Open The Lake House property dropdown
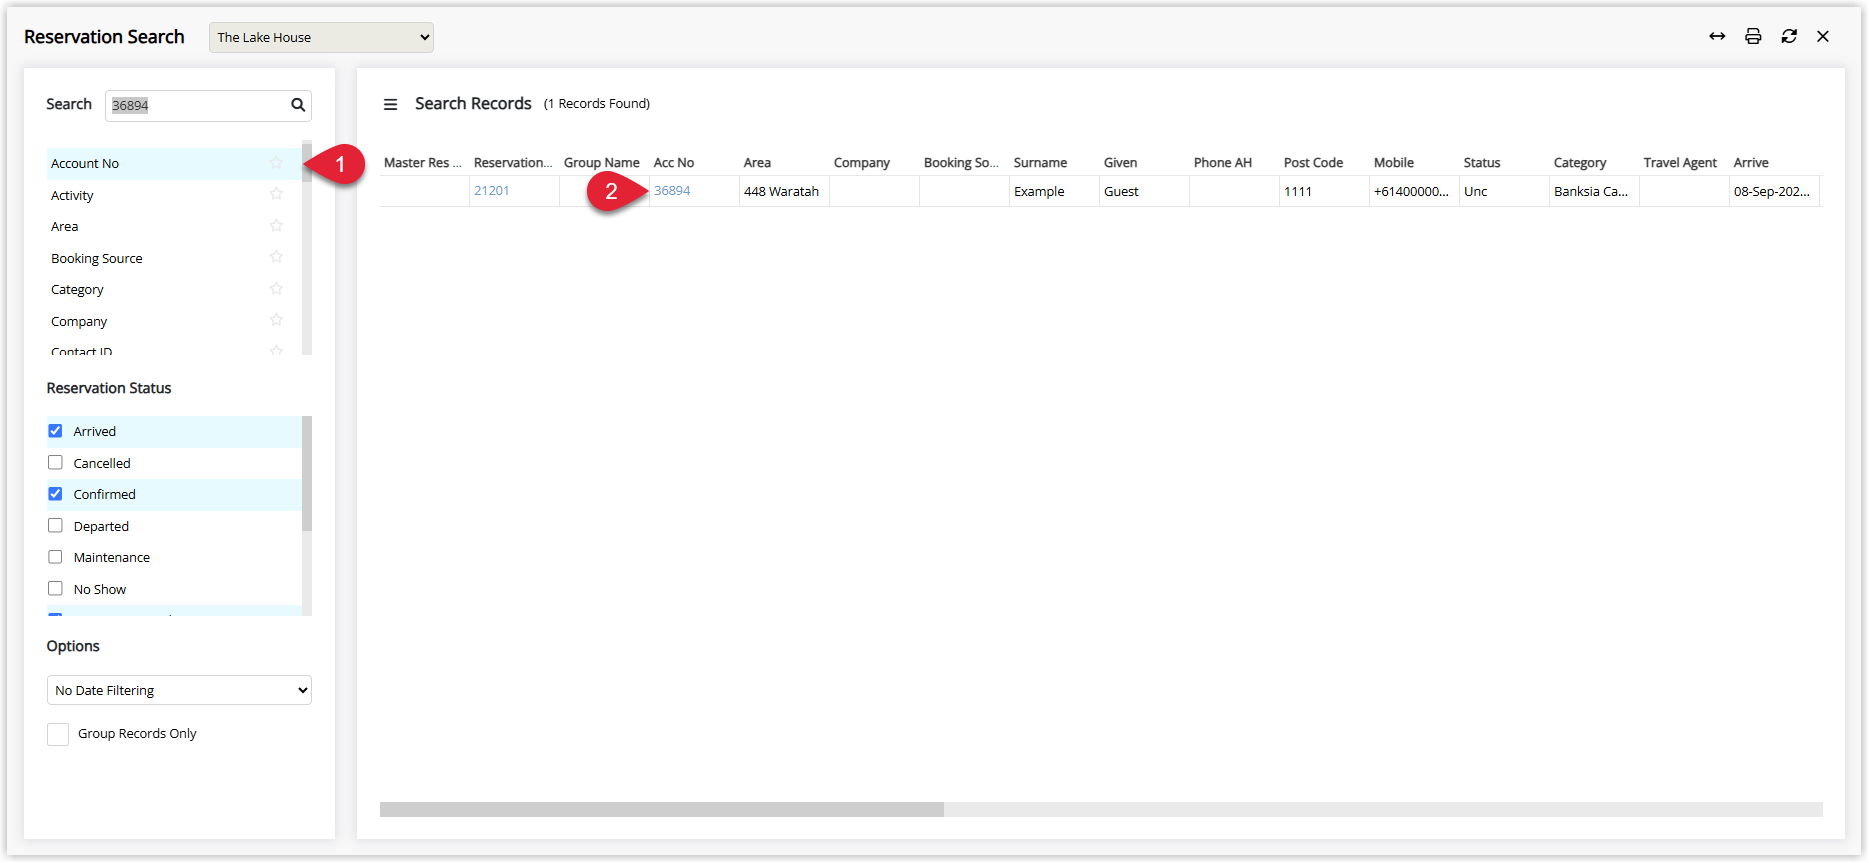This screenshot has width=1869, height=863. pyautogui.click(x=321, y=37)
